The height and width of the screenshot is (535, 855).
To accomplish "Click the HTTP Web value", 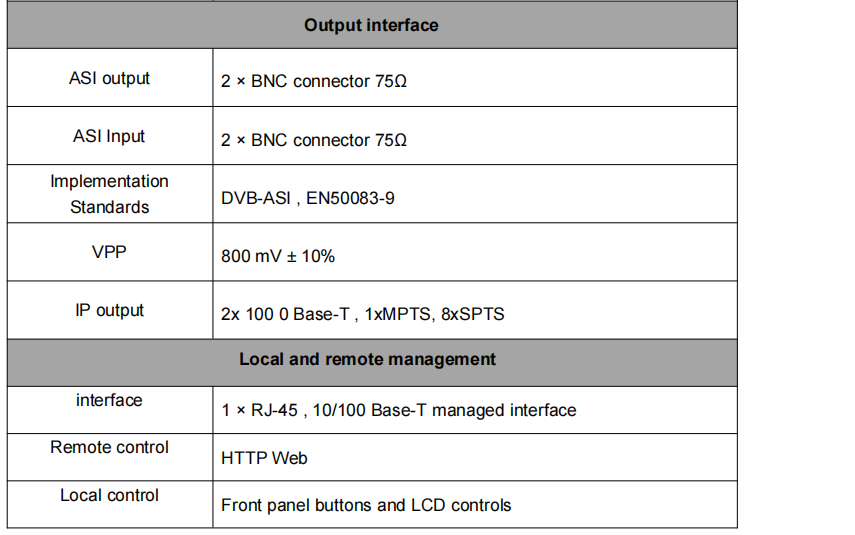I will click(264, 458).
